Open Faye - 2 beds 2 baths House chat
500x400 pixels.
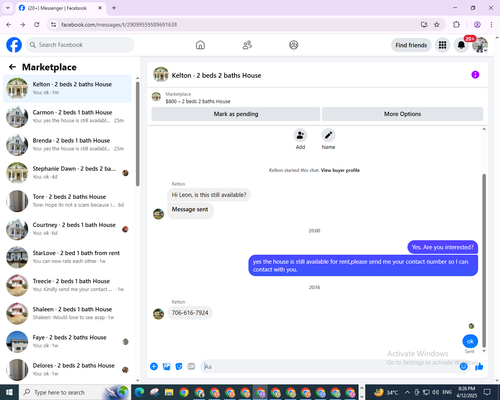click(x=67, y=341)
